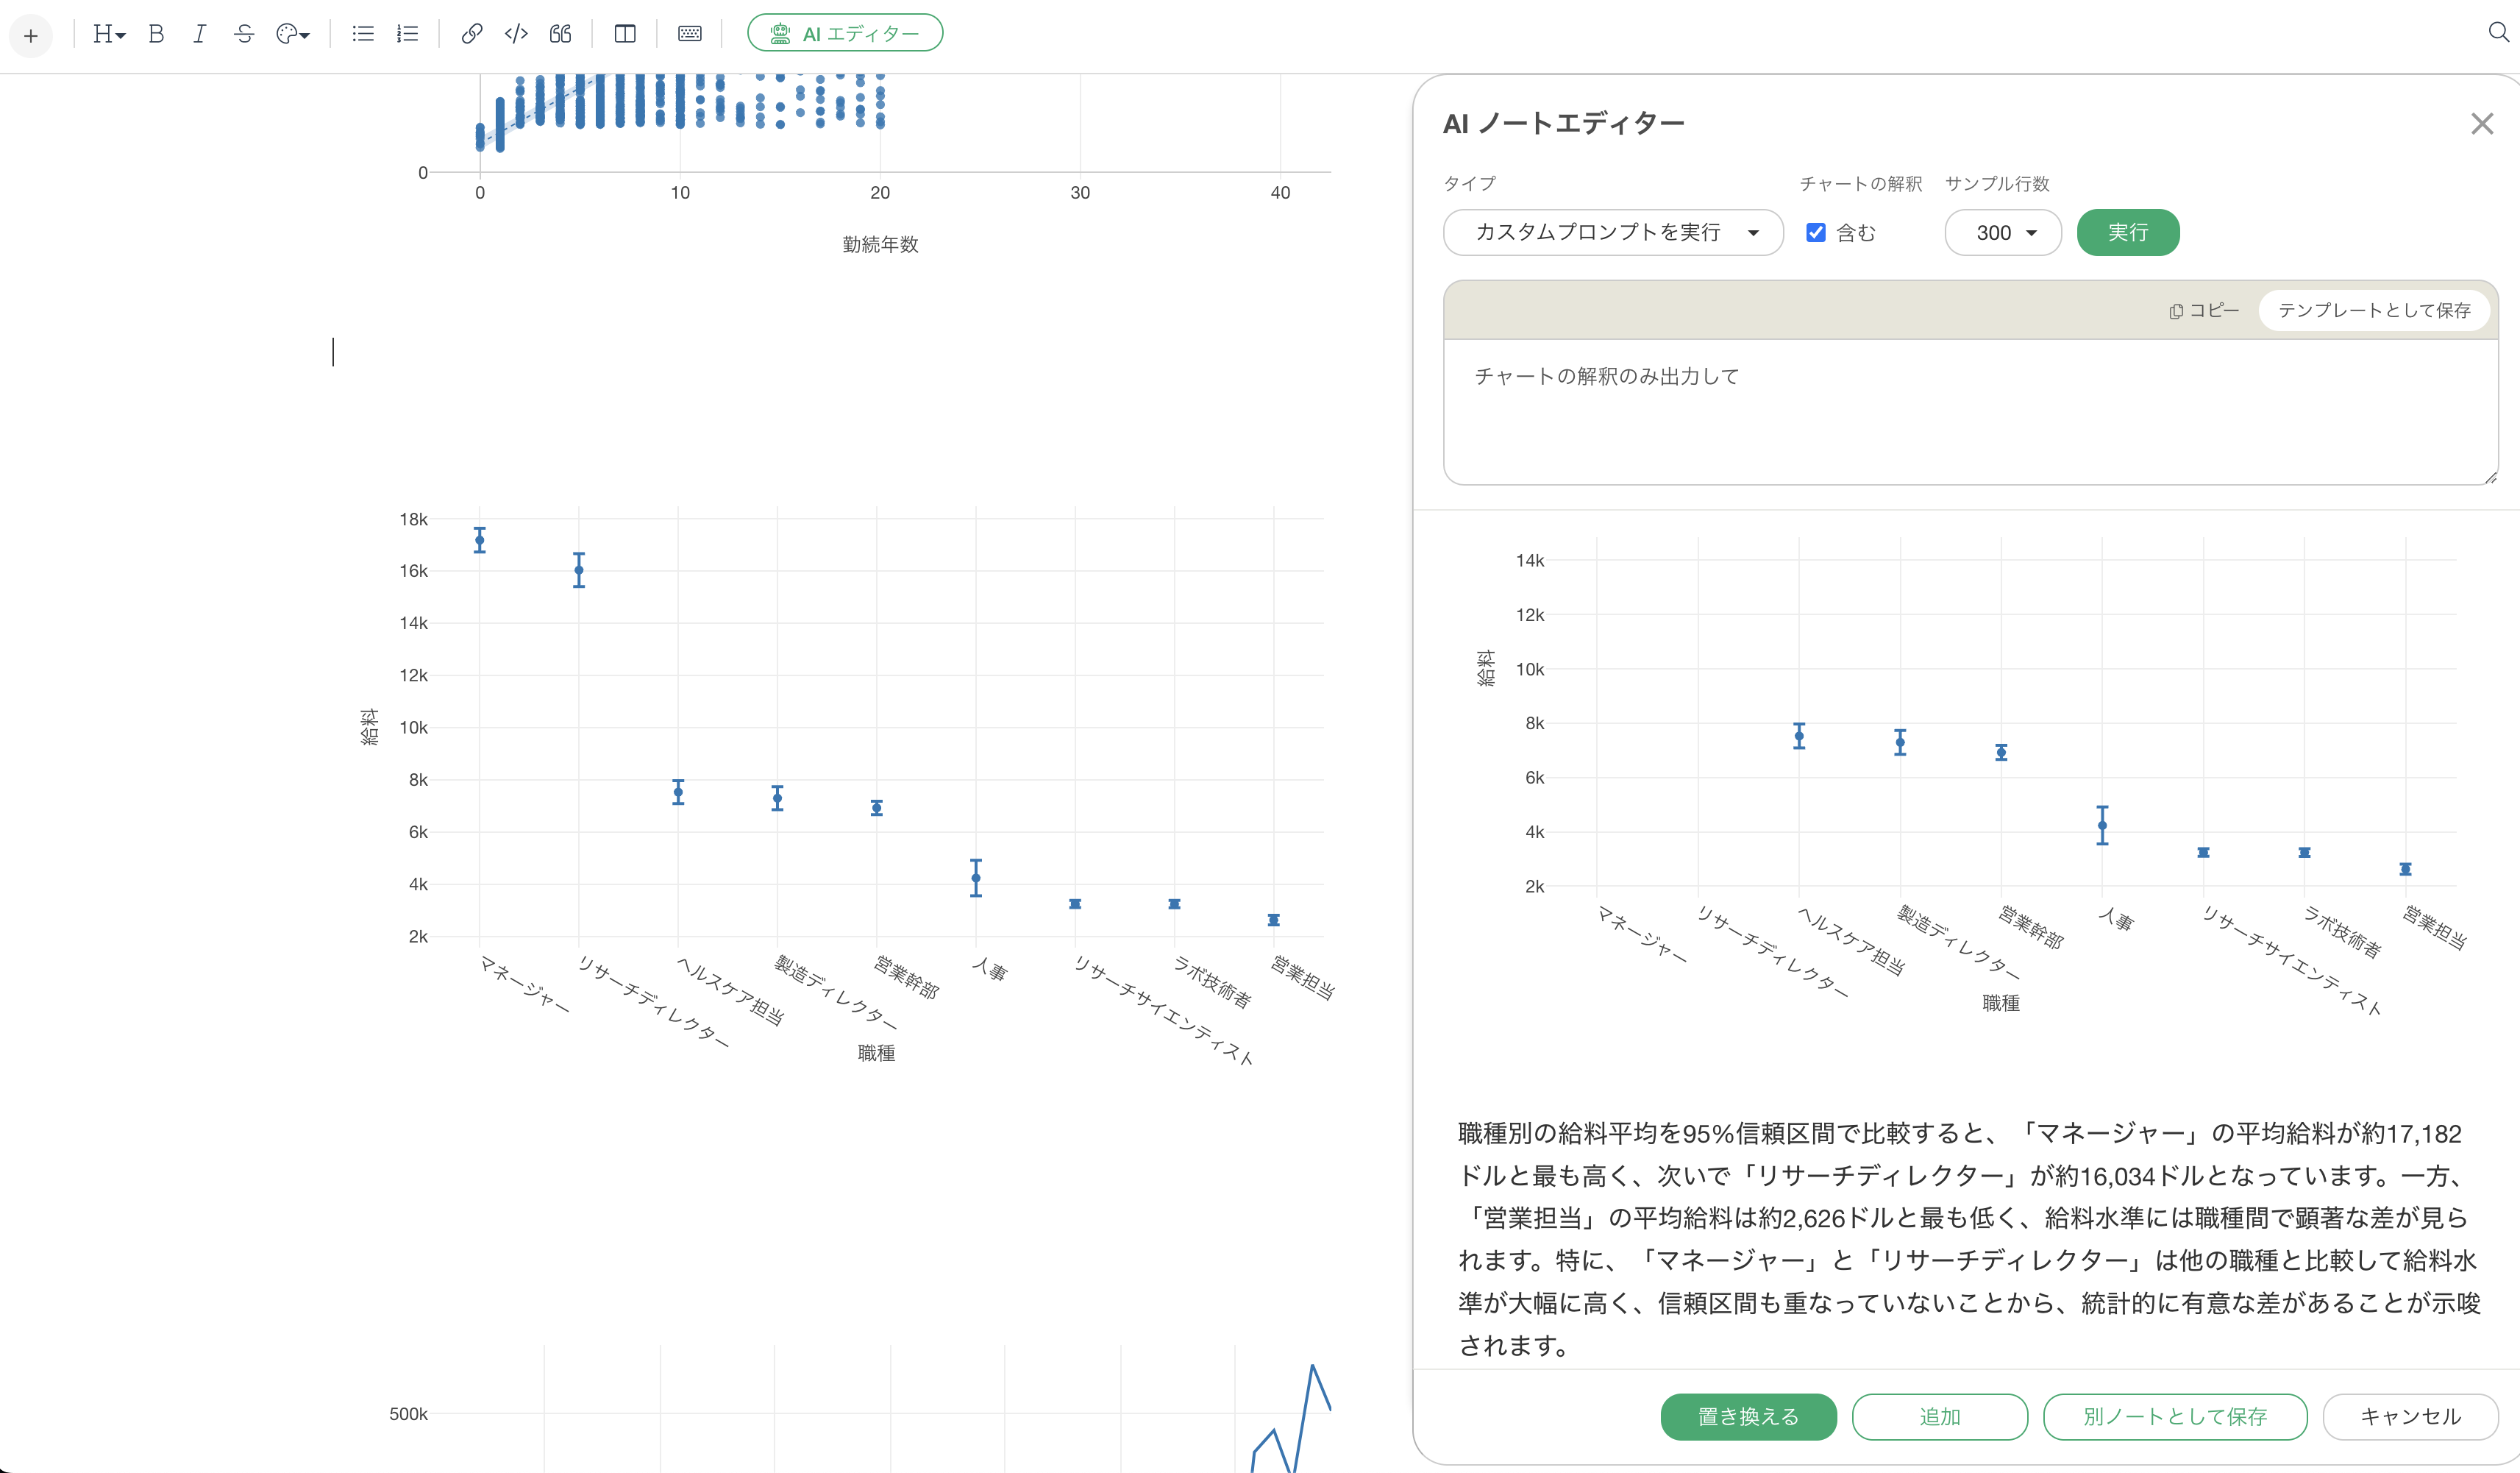The width and height of the screenshot is (2520, 1473).
Task: Insert a blockquote
Action: 560,34
